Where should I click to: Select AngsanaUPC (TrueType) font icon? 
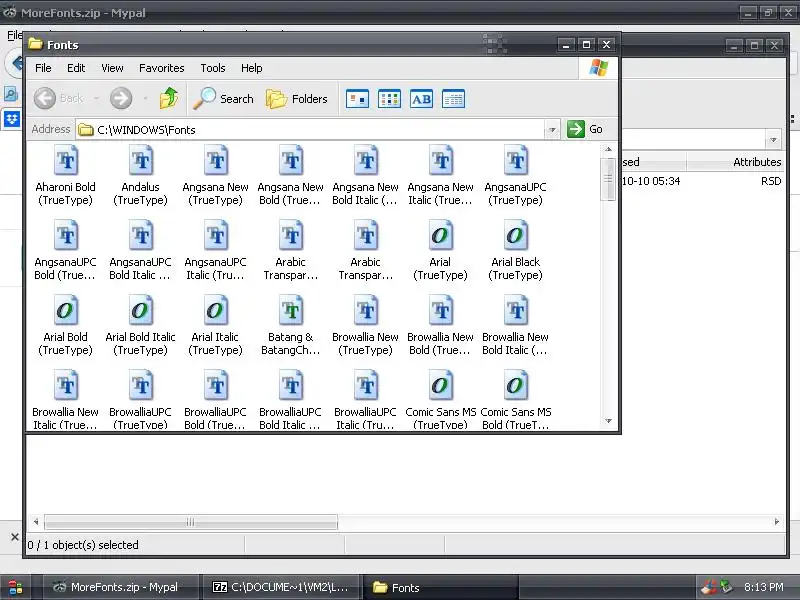tap(516, 160)
